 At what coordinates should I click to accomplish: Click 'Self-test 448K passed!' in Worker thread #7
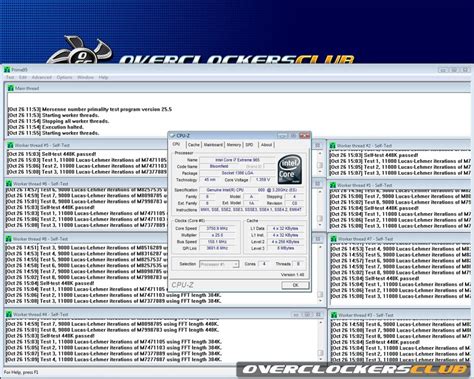tap(375, 278)
